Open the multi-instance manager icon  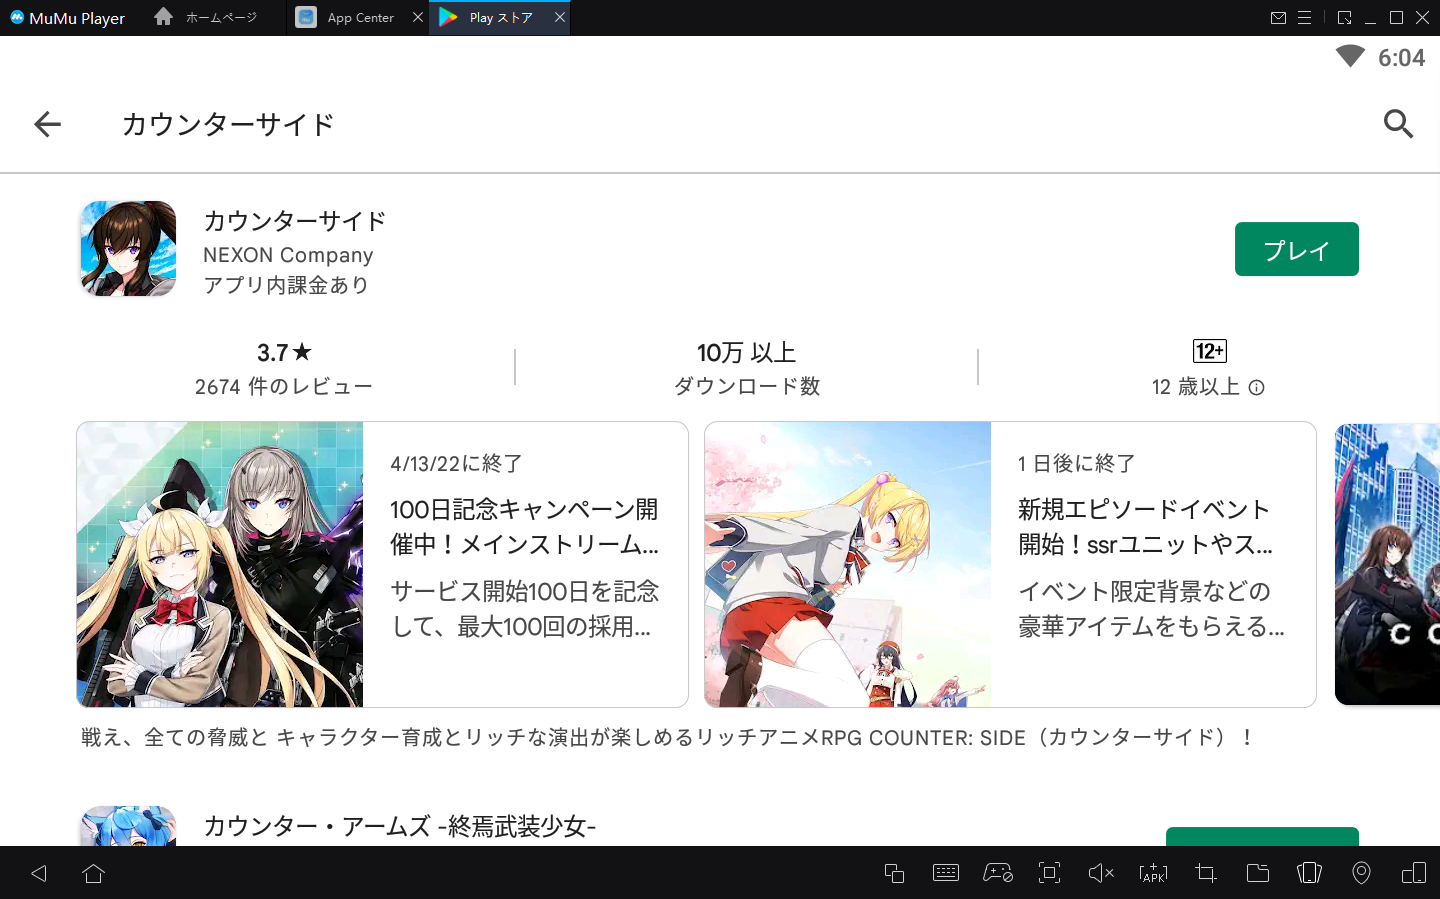894,873
